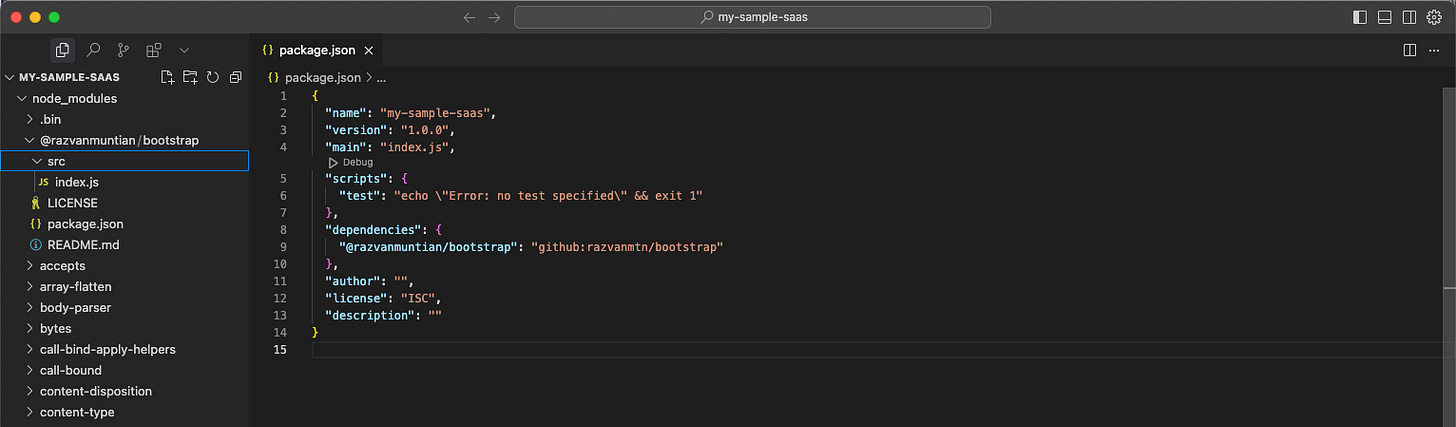Viewport: 1456px width, 427px height.
Task: Split the editor to the right
Action: [x=1410, y=49]
